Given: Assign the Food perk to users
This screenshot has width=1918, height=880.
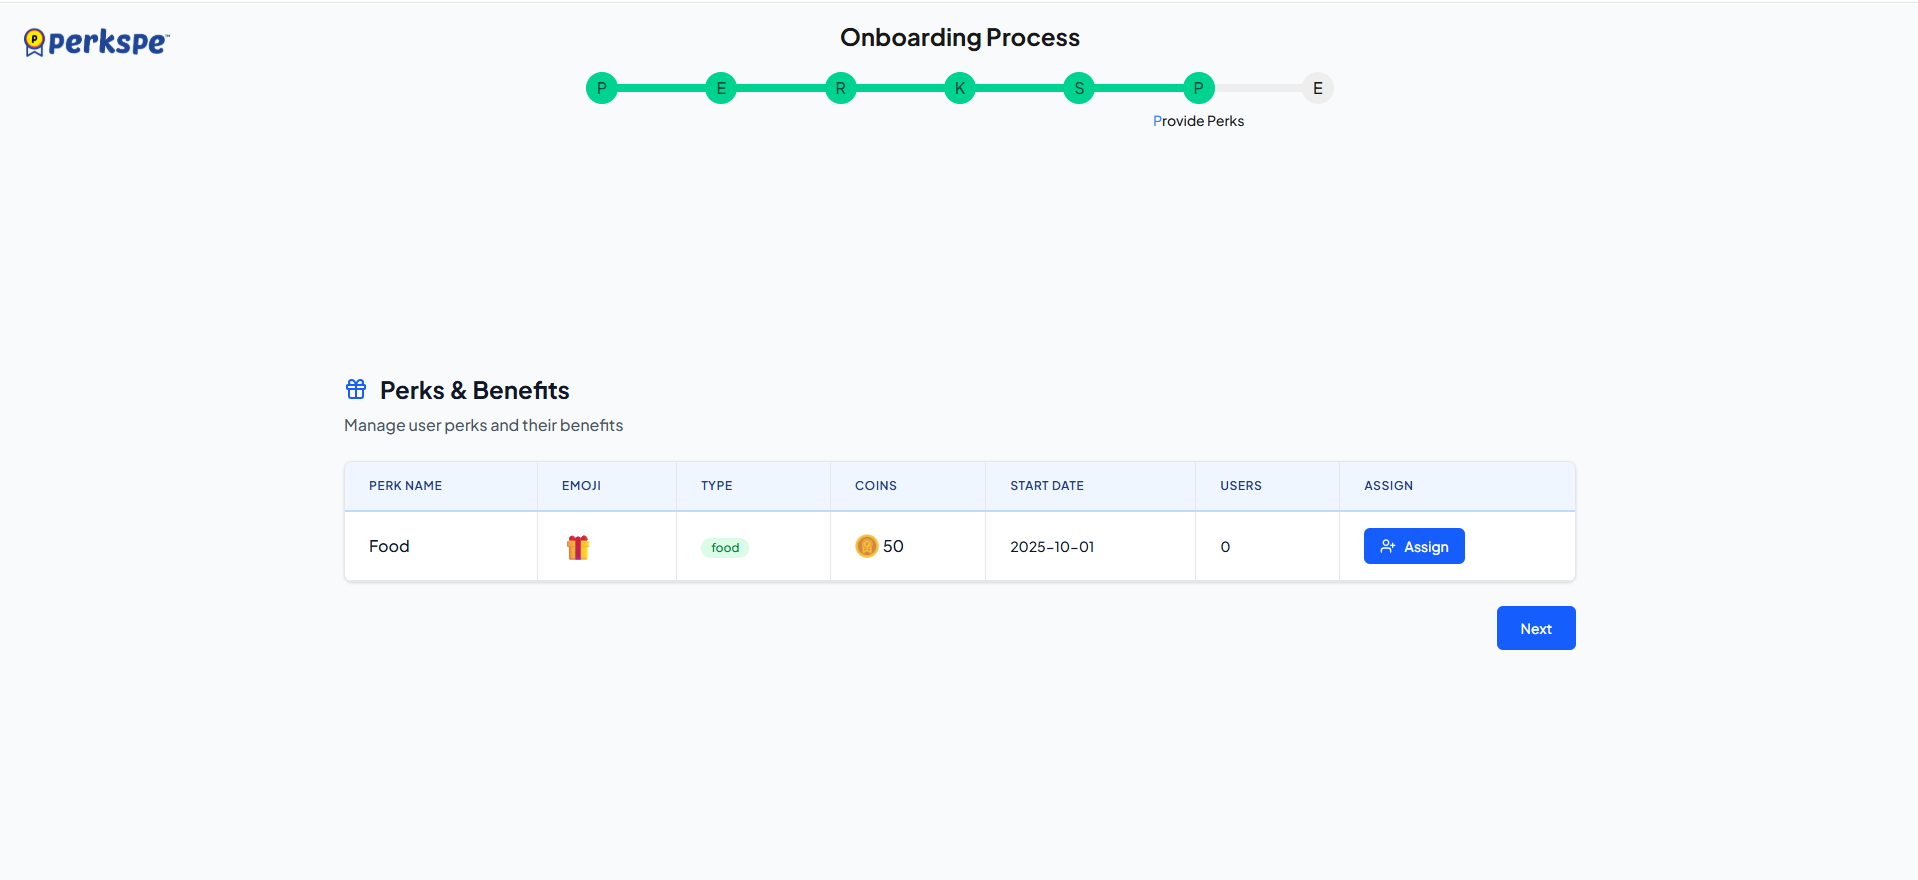Looking at the screenshot, I should (1413, 546).
